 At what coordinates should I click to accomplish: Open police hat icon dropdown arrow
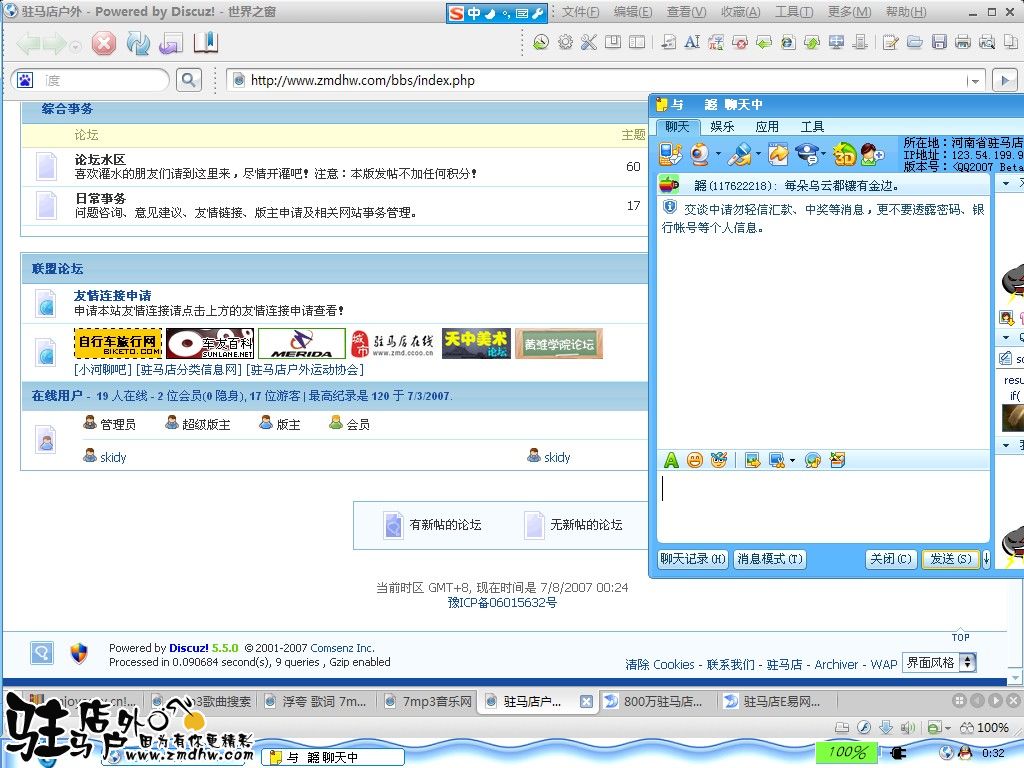823,155
